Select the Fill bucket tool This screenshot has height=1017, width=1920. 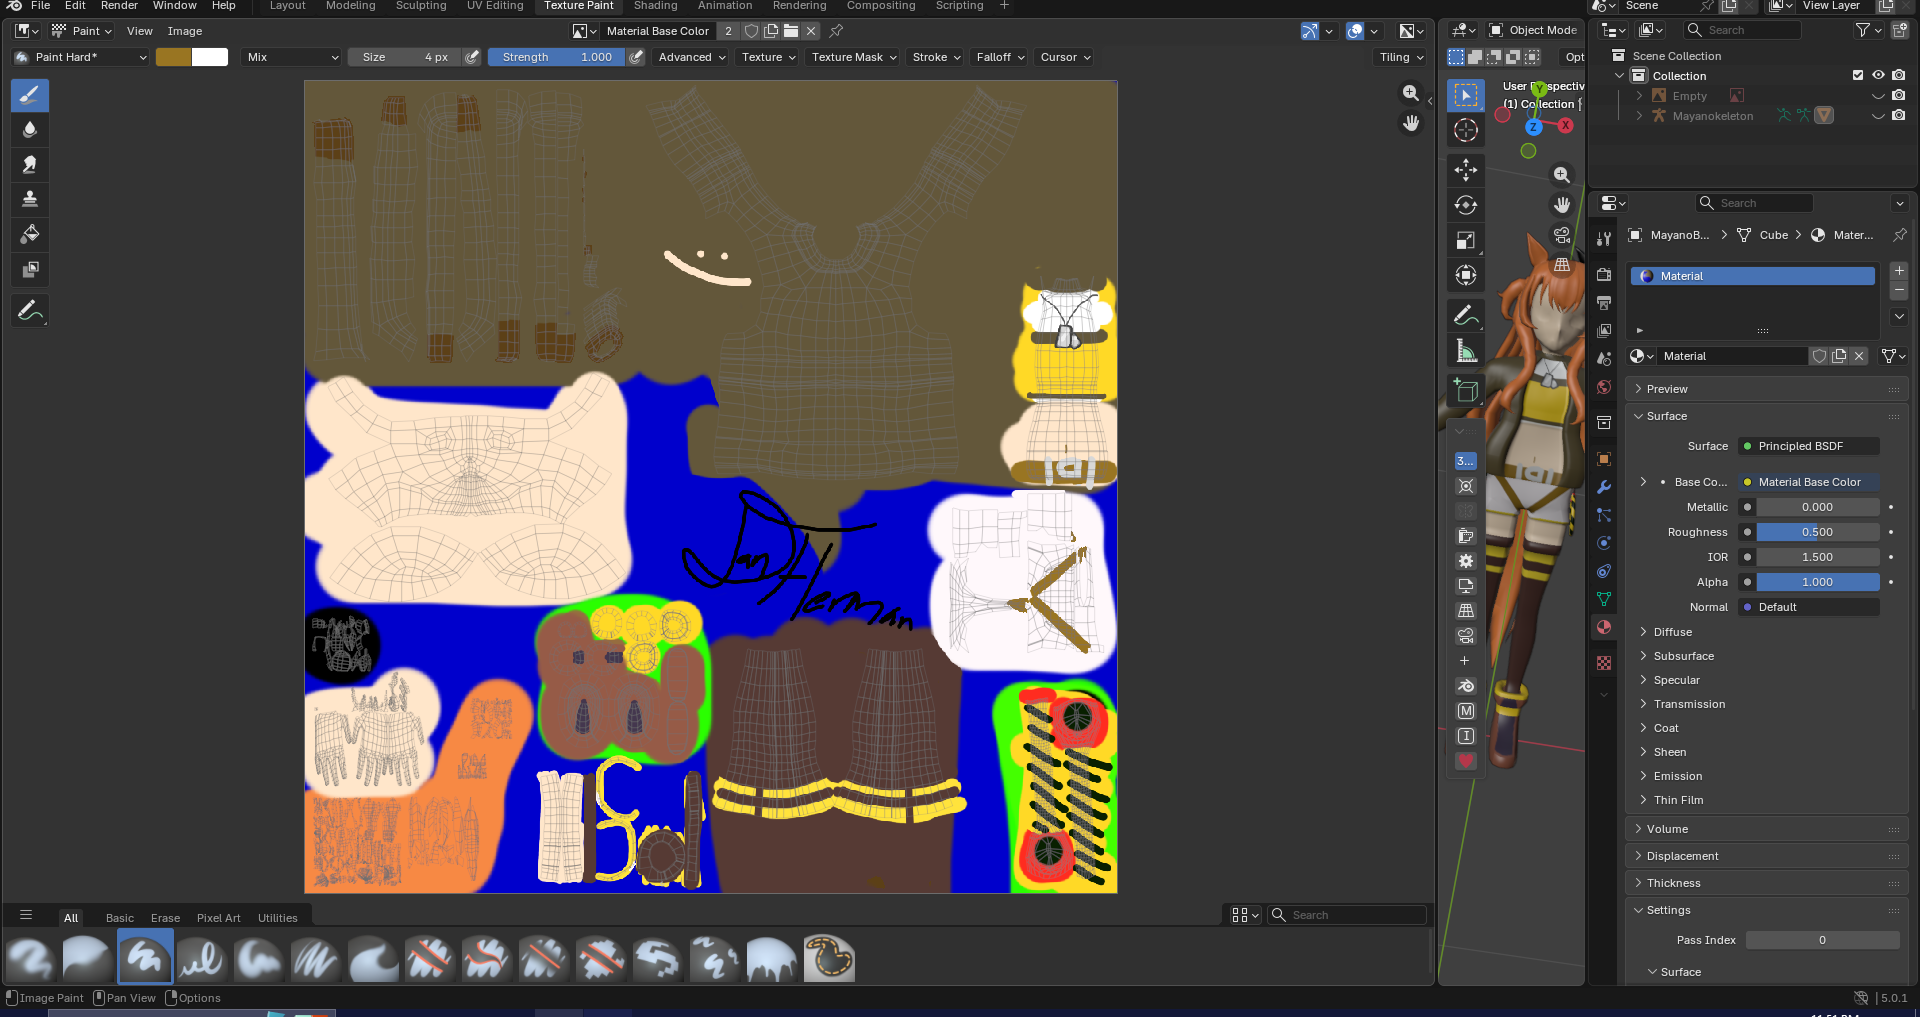pyautogui.click(x=30, y=234)
